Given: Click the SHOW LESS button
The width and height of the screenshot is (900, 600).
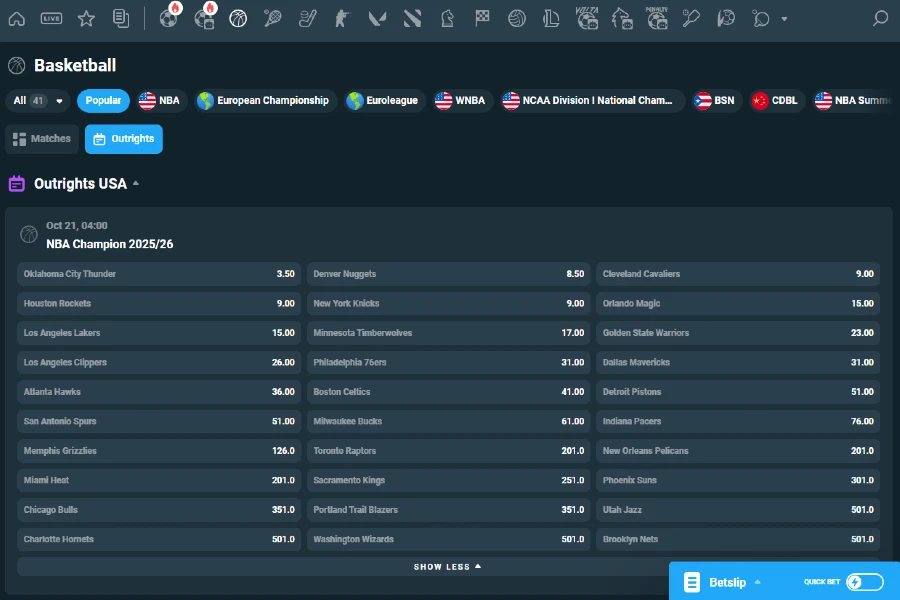Looking at the screenshot, I should tap(448, 565).
